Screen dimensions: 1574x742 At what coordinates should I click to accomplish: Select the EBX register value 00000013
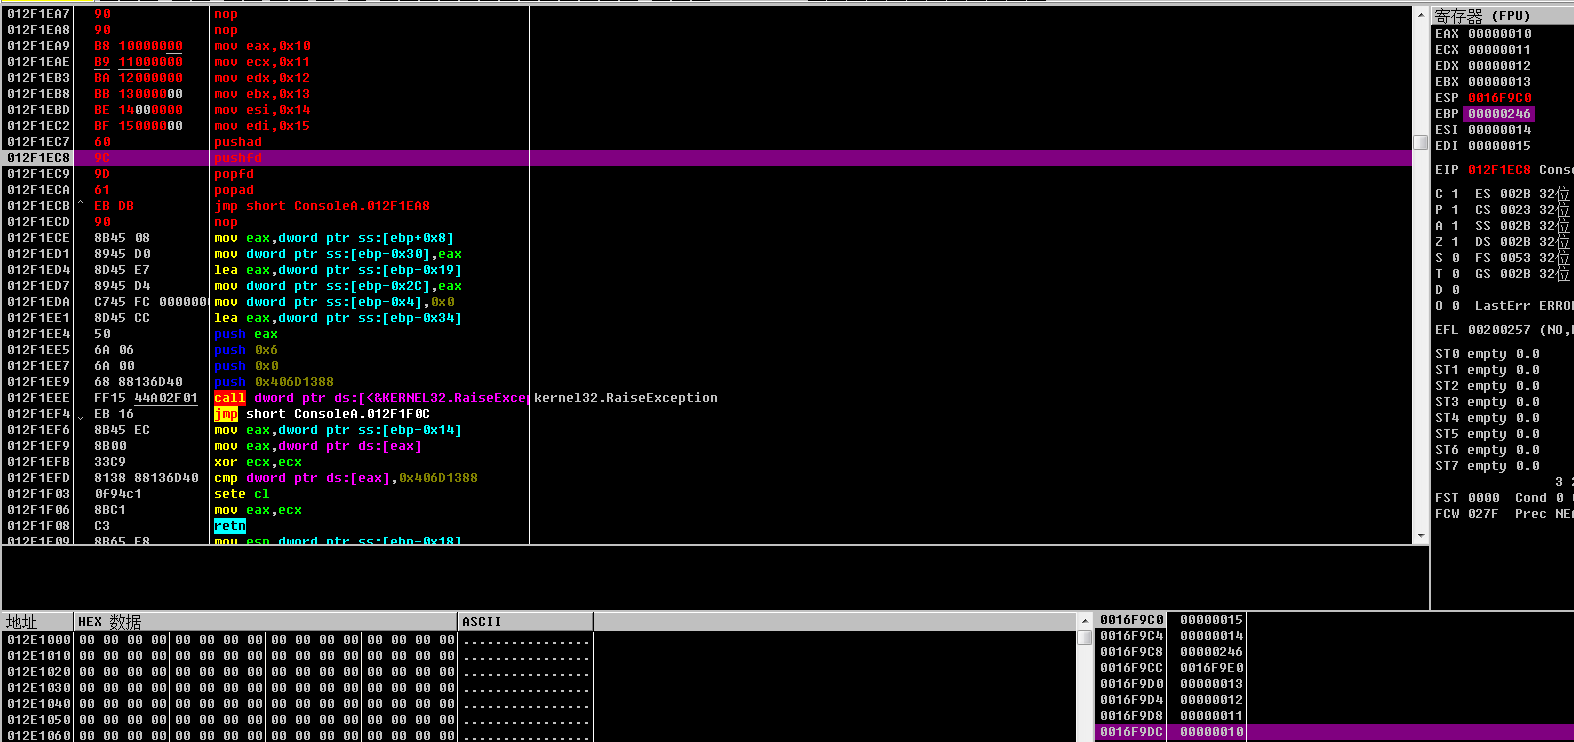point(1499,82)
